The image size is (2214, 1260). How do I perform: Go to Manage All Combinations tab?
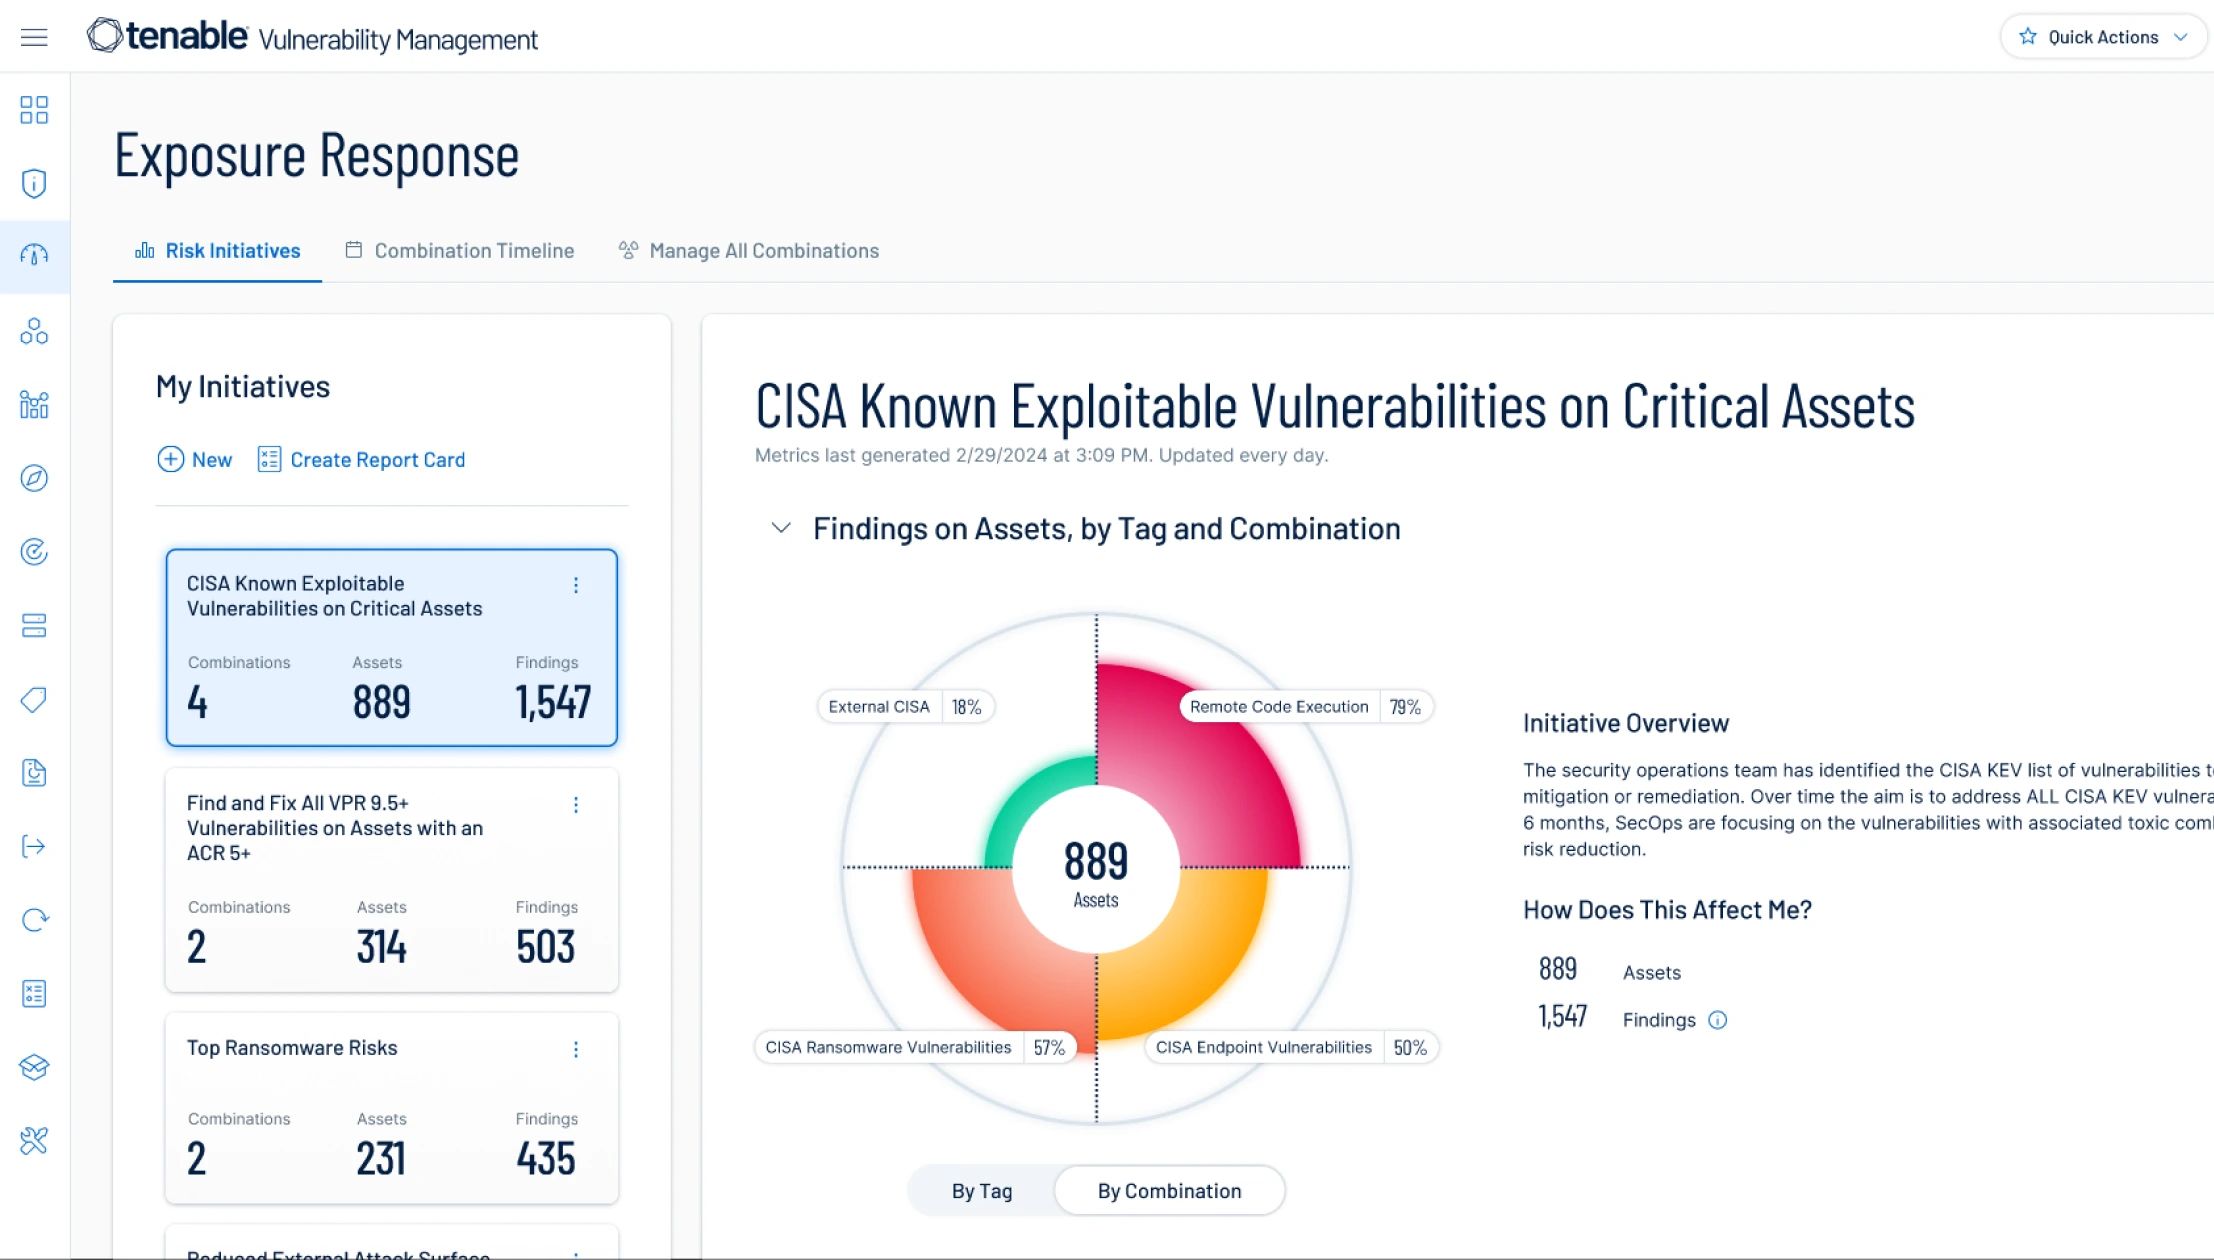tap(748, 251)
